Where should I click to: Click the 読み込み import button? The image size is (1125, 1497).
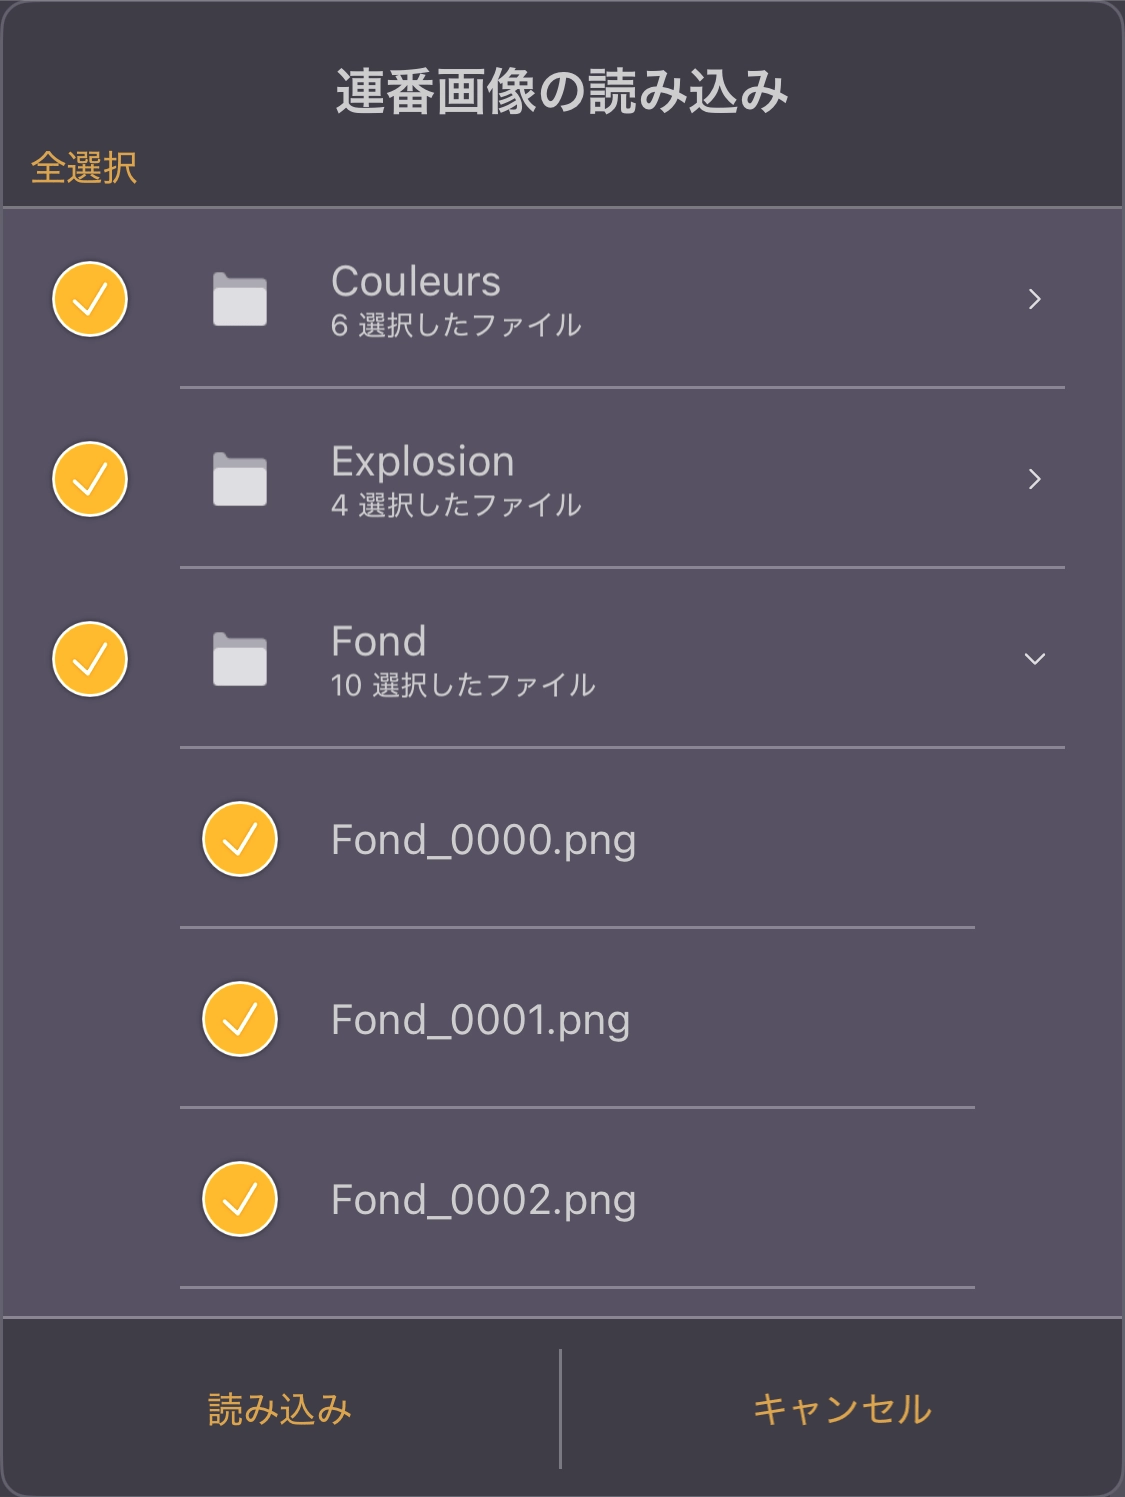tap(280, 1409)
